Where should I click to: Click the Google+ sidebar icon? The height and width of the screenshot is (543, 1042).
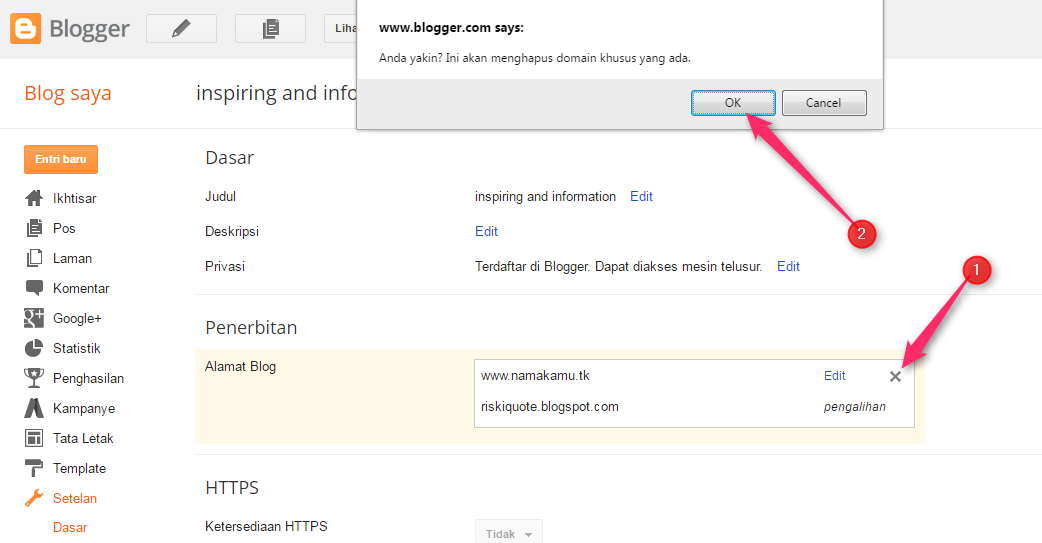tap(34, 318)
